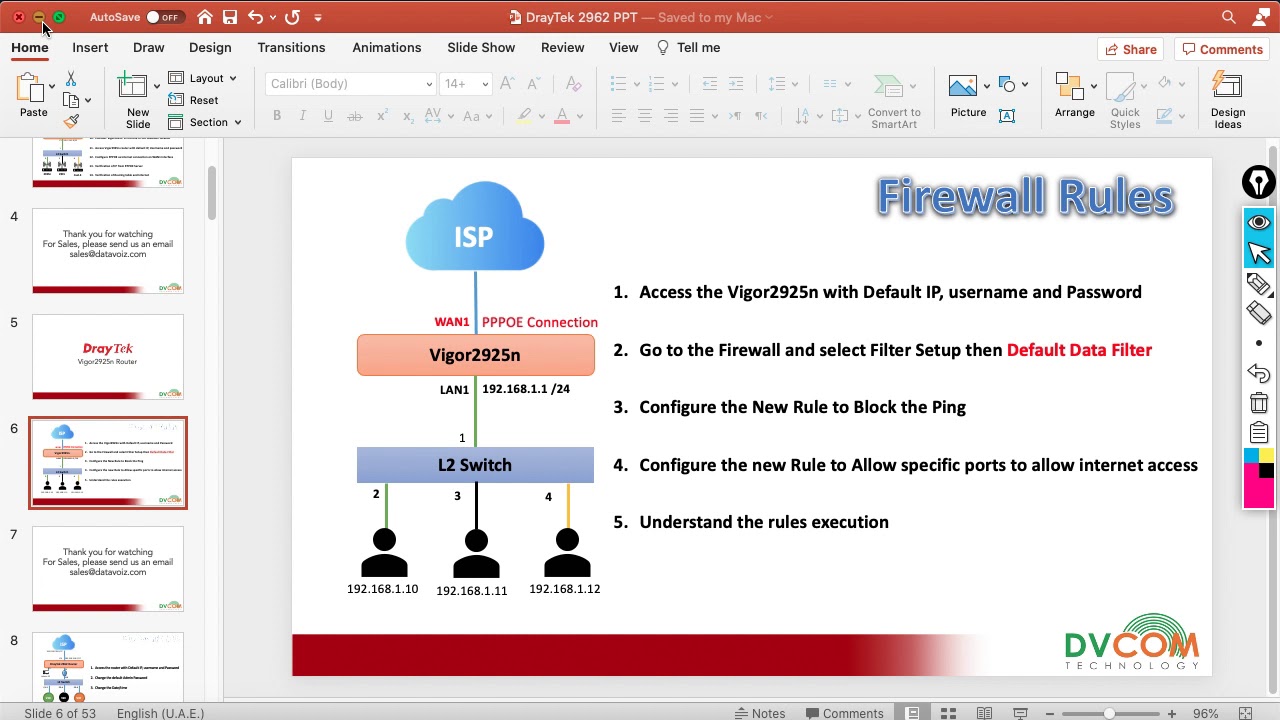Viewport: 1280px width, 720px height.
Task: Click the Redo arrow icon
Action: point(292,17)
